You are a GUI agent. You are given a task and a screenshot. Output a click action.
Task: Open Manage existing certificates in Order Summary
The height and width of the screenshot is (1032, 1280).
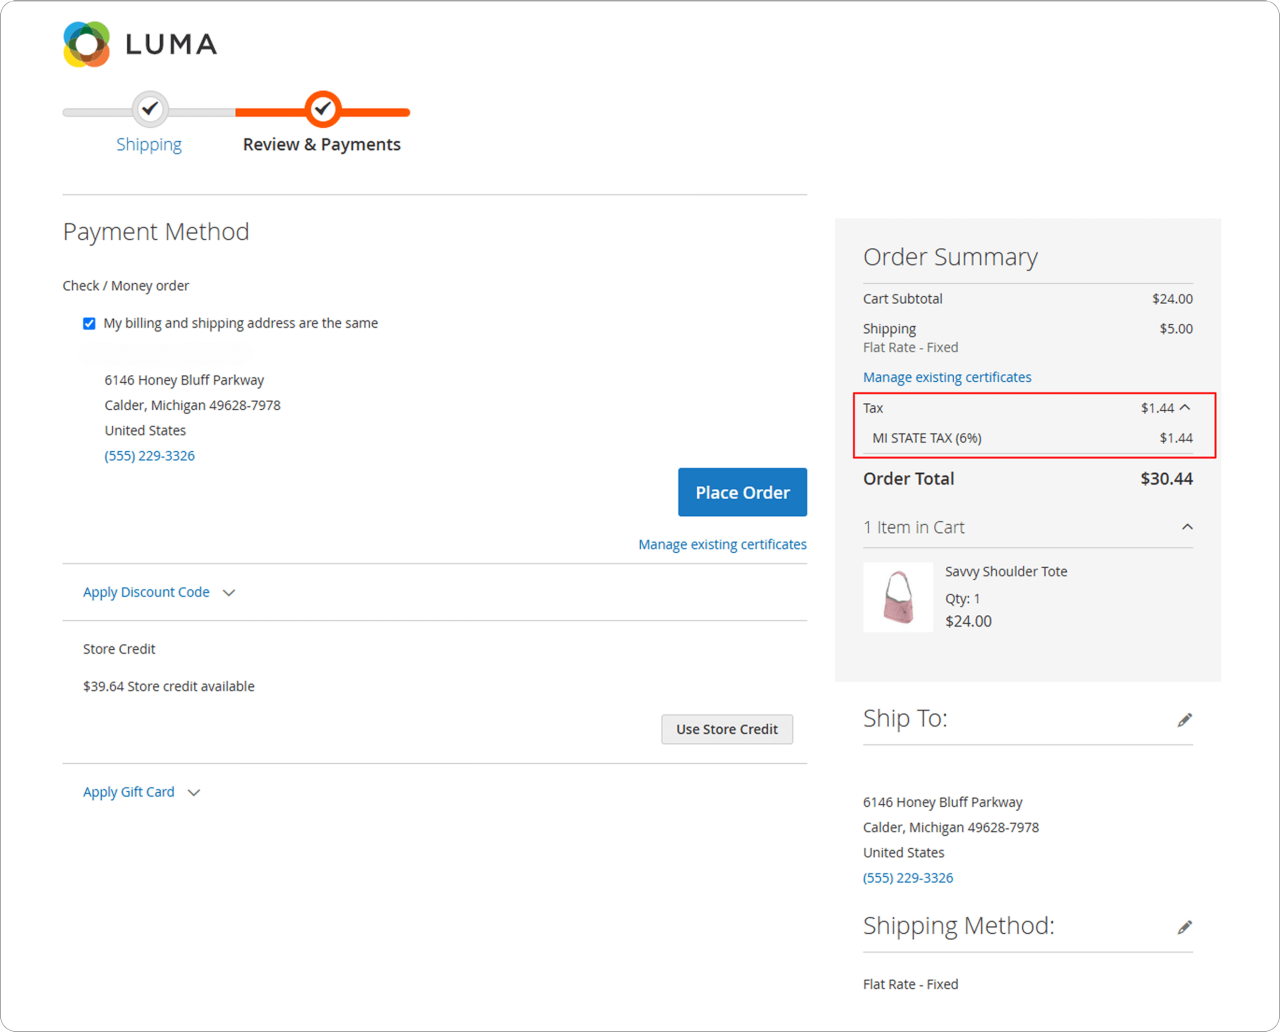pos(946,377)
